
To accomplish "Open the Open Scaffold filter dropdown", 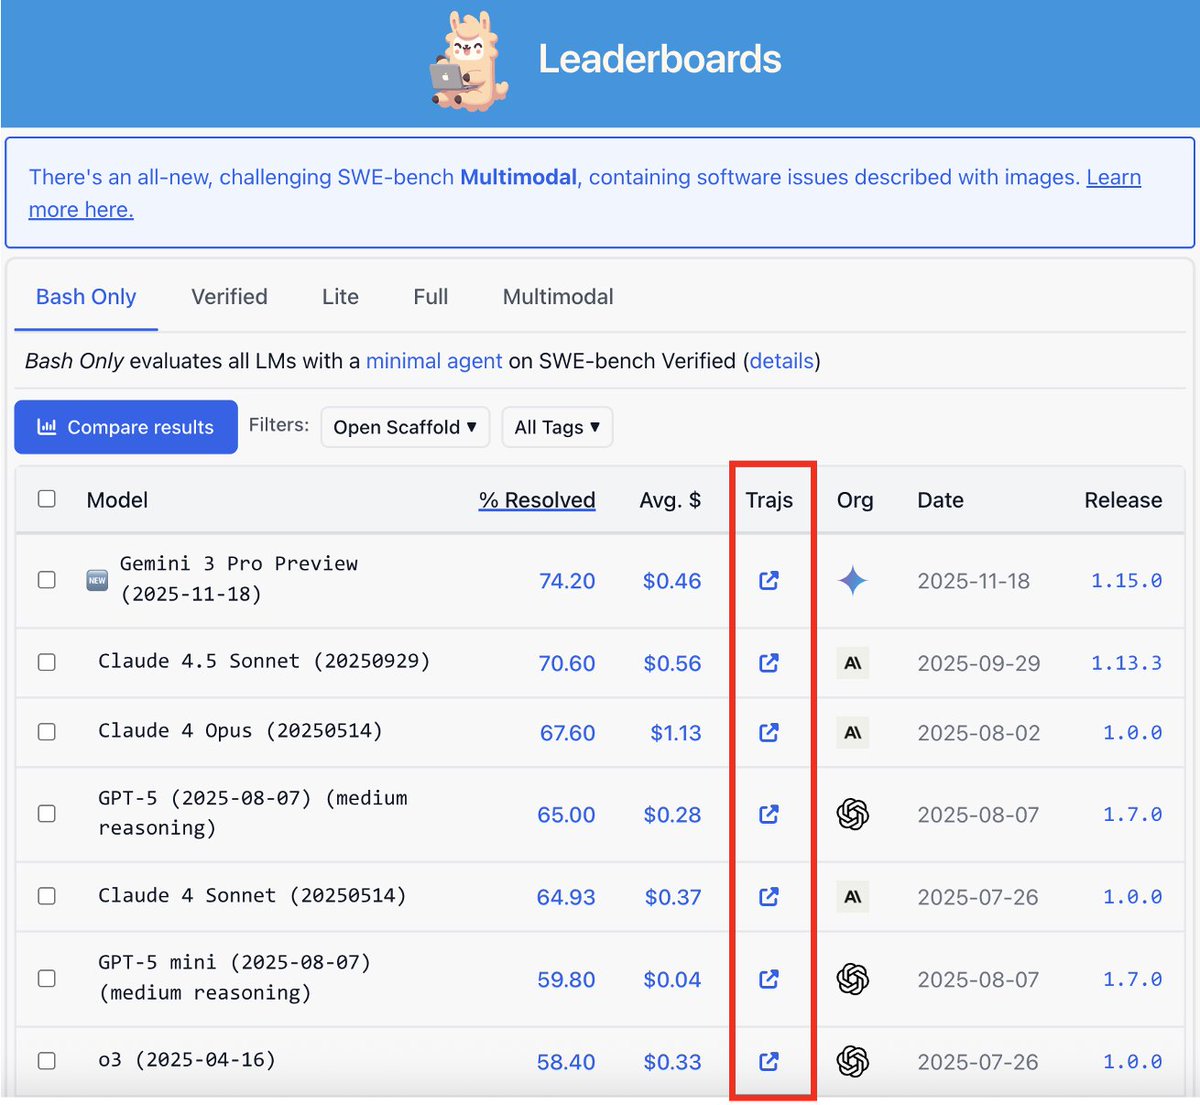I will tap(405, 427).
